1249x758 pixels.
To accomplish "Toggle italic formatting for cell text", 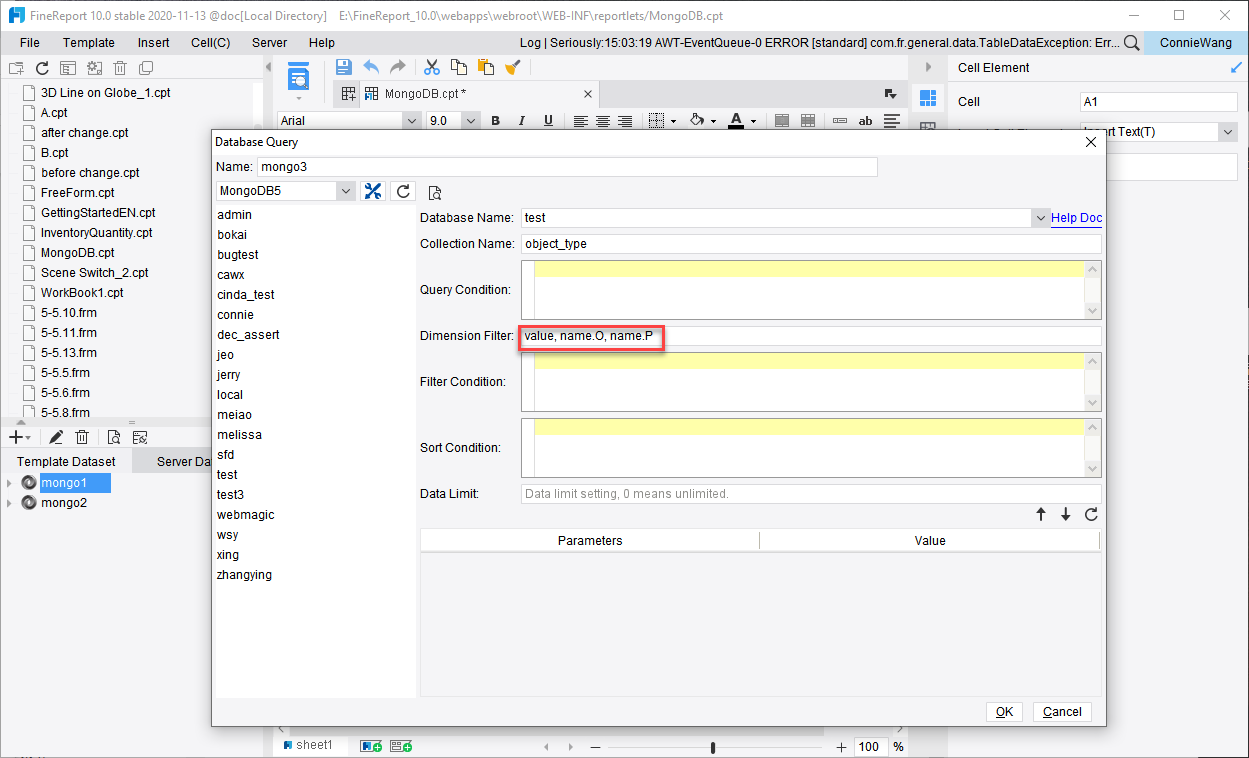I will click(x=521, y=120).
